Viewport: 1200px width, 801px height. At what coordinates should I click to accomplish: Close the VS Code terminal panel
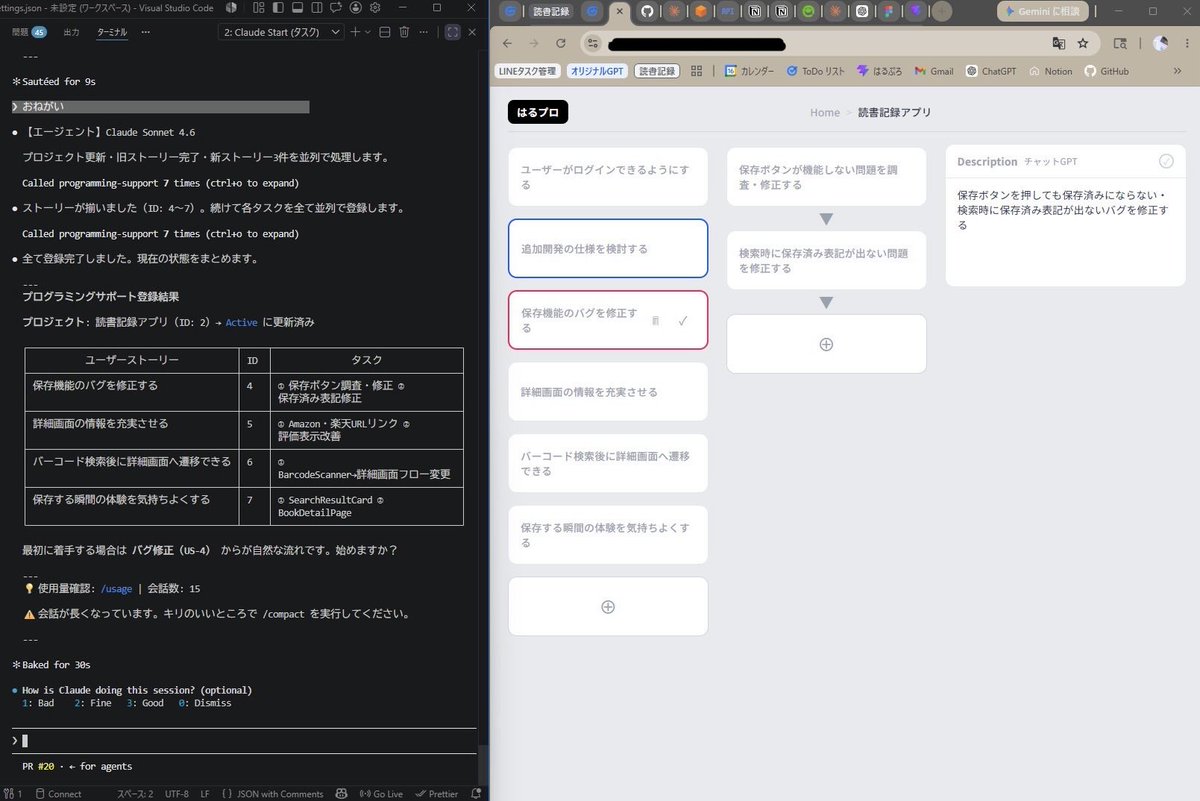tap(472, 32)
